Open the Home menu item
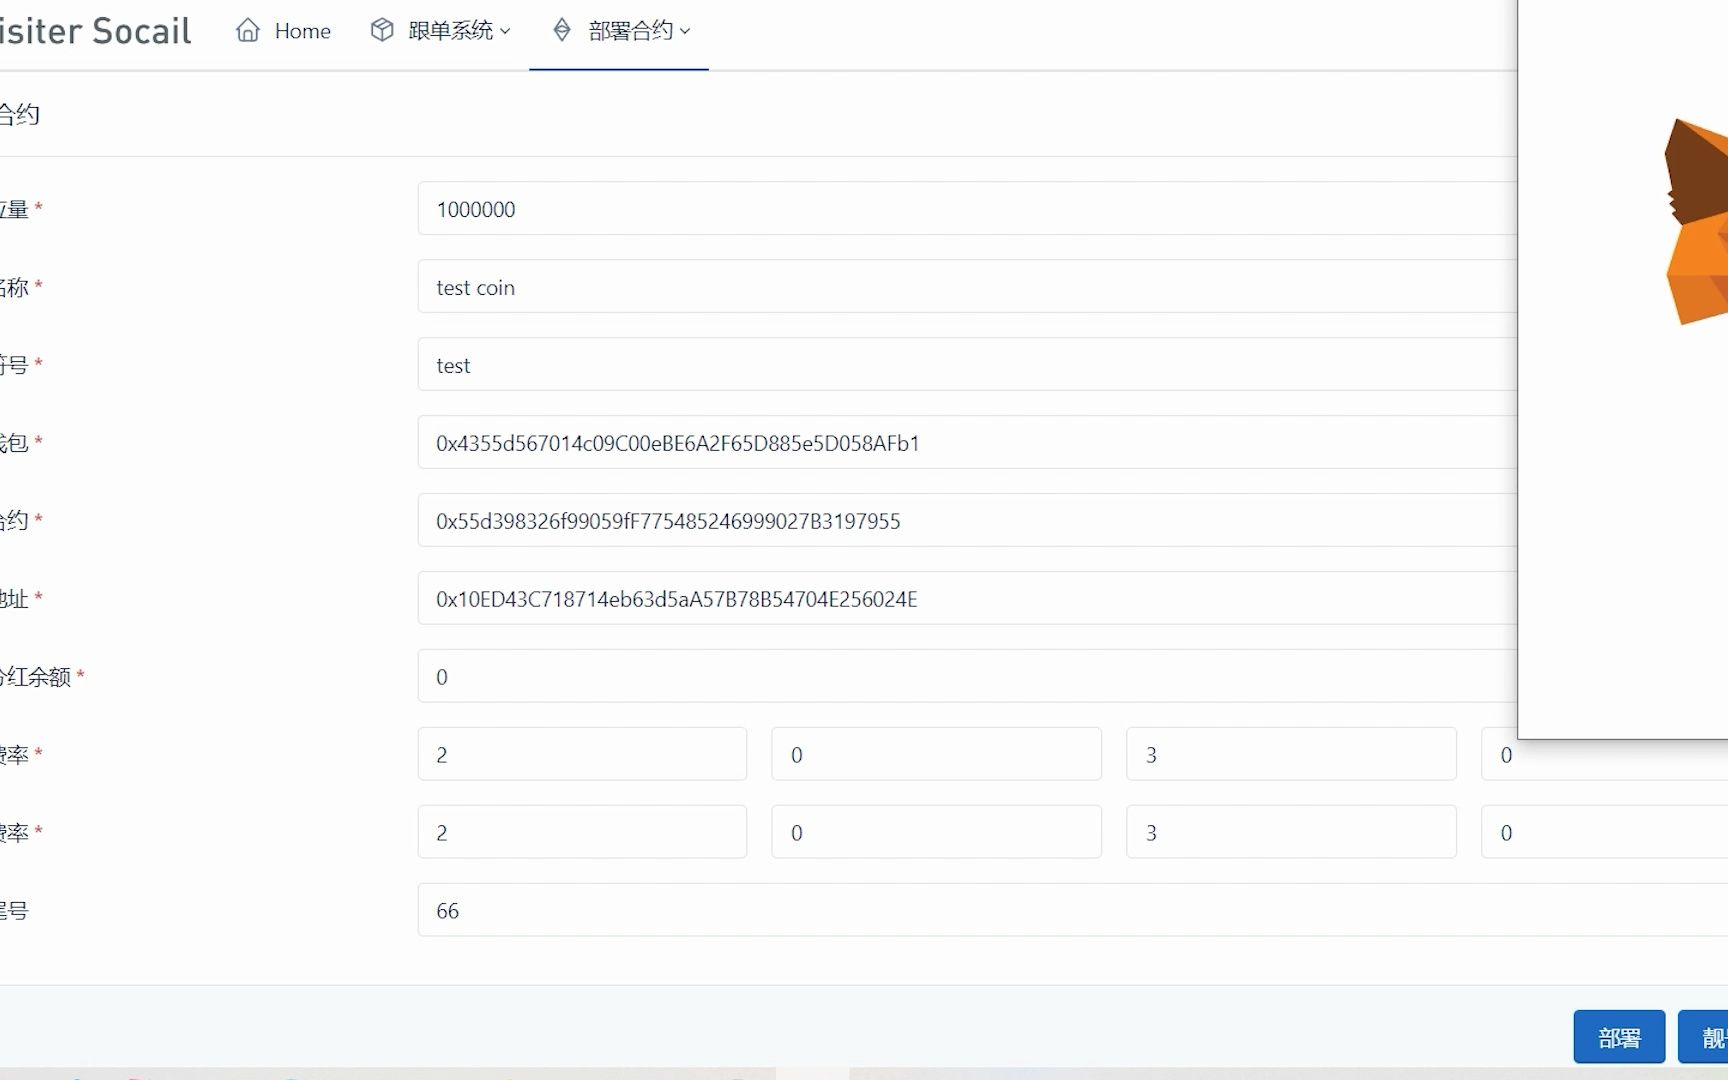 (x=284, y=31)
